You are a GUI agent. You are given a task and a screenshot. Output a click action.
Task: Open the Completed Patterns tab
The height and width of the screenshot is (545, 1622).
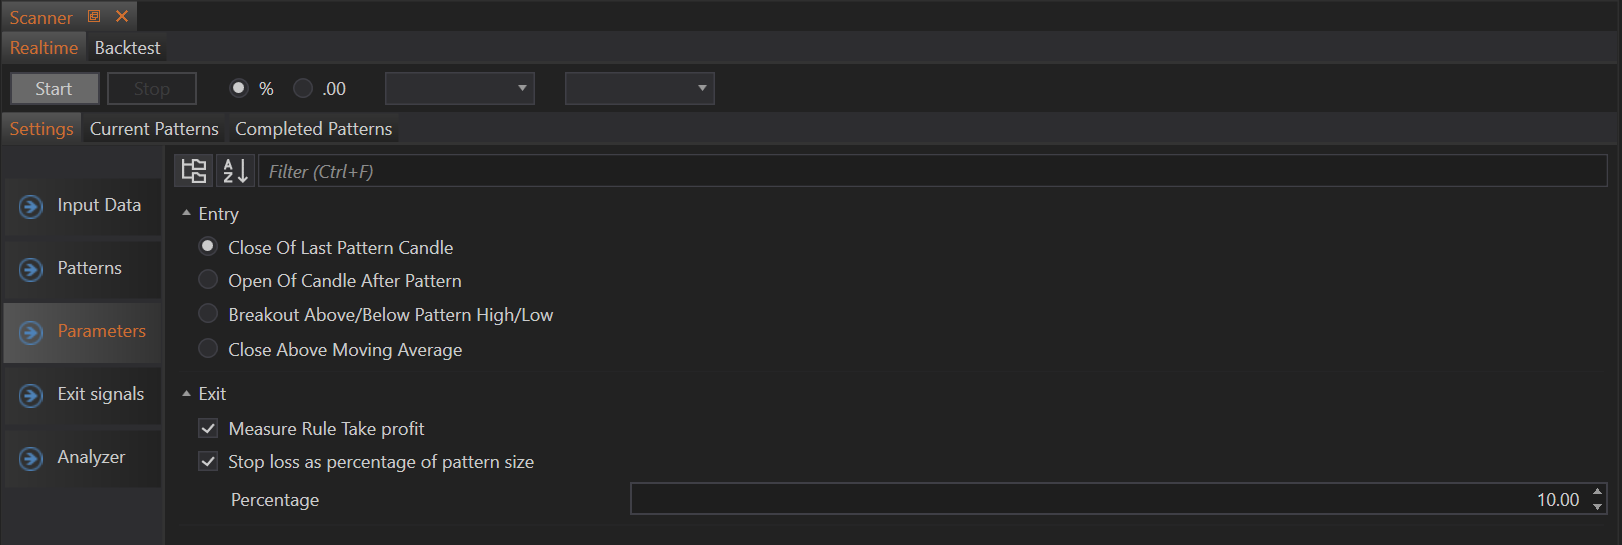tap(313, 129)
